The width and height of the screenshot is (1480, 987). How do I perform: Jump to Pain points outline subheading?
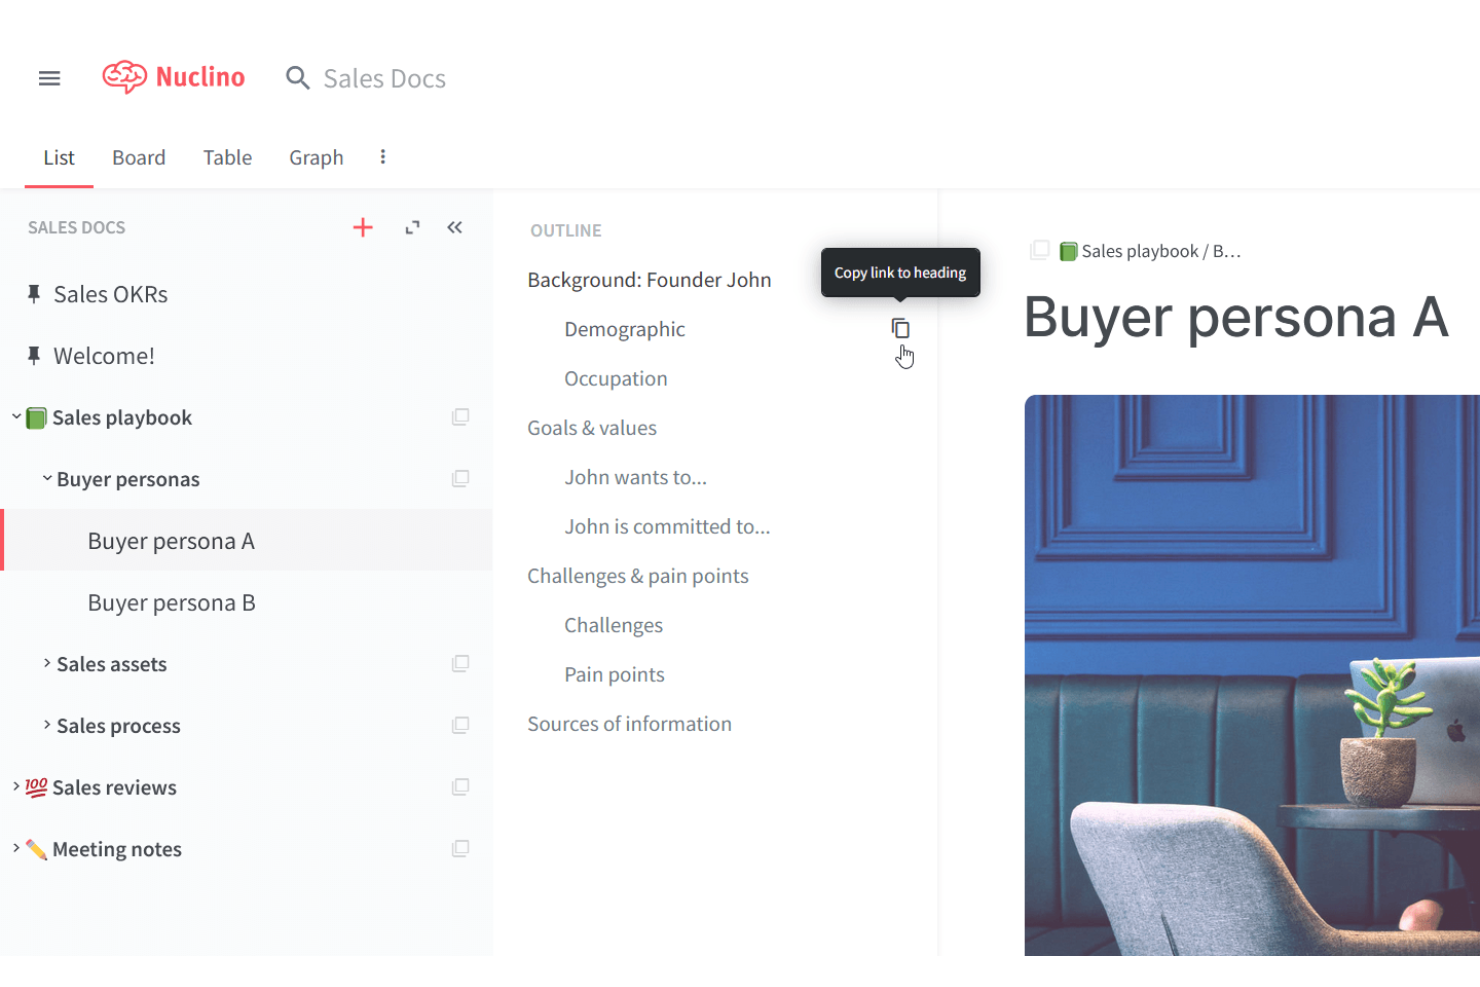coord(614,675)
